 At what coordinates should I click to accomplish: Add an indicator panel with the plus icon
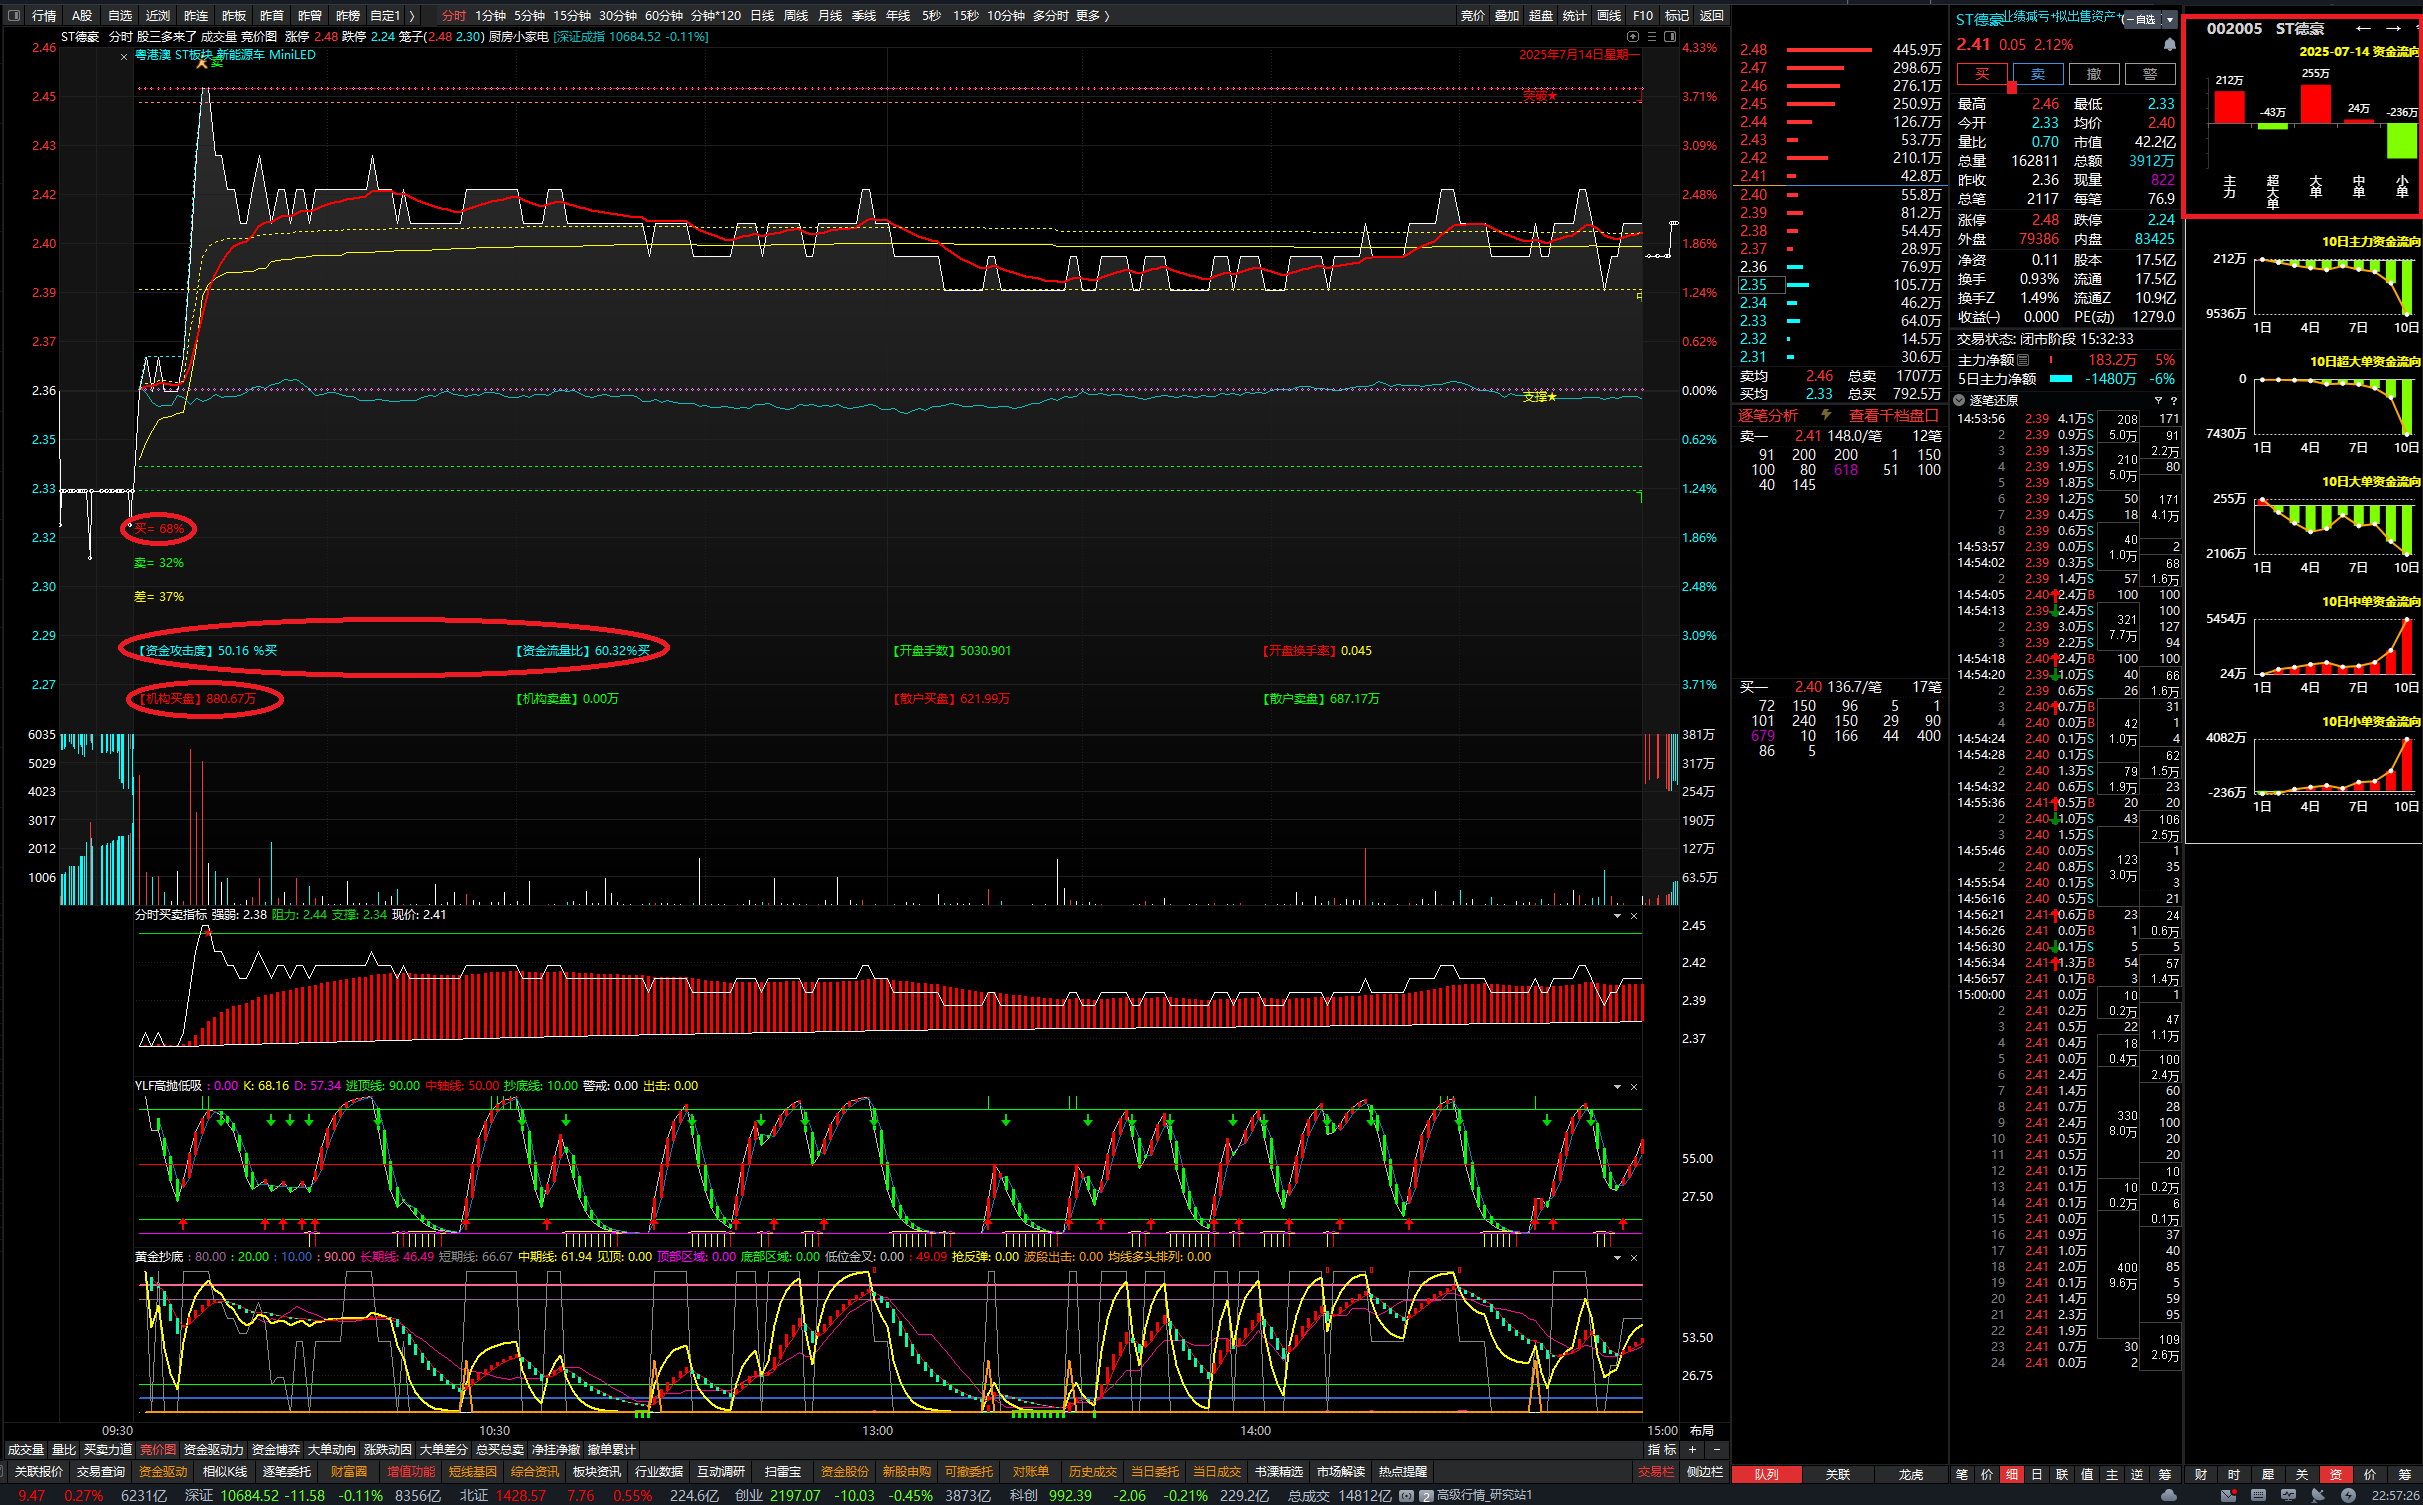[1693, 1449]
